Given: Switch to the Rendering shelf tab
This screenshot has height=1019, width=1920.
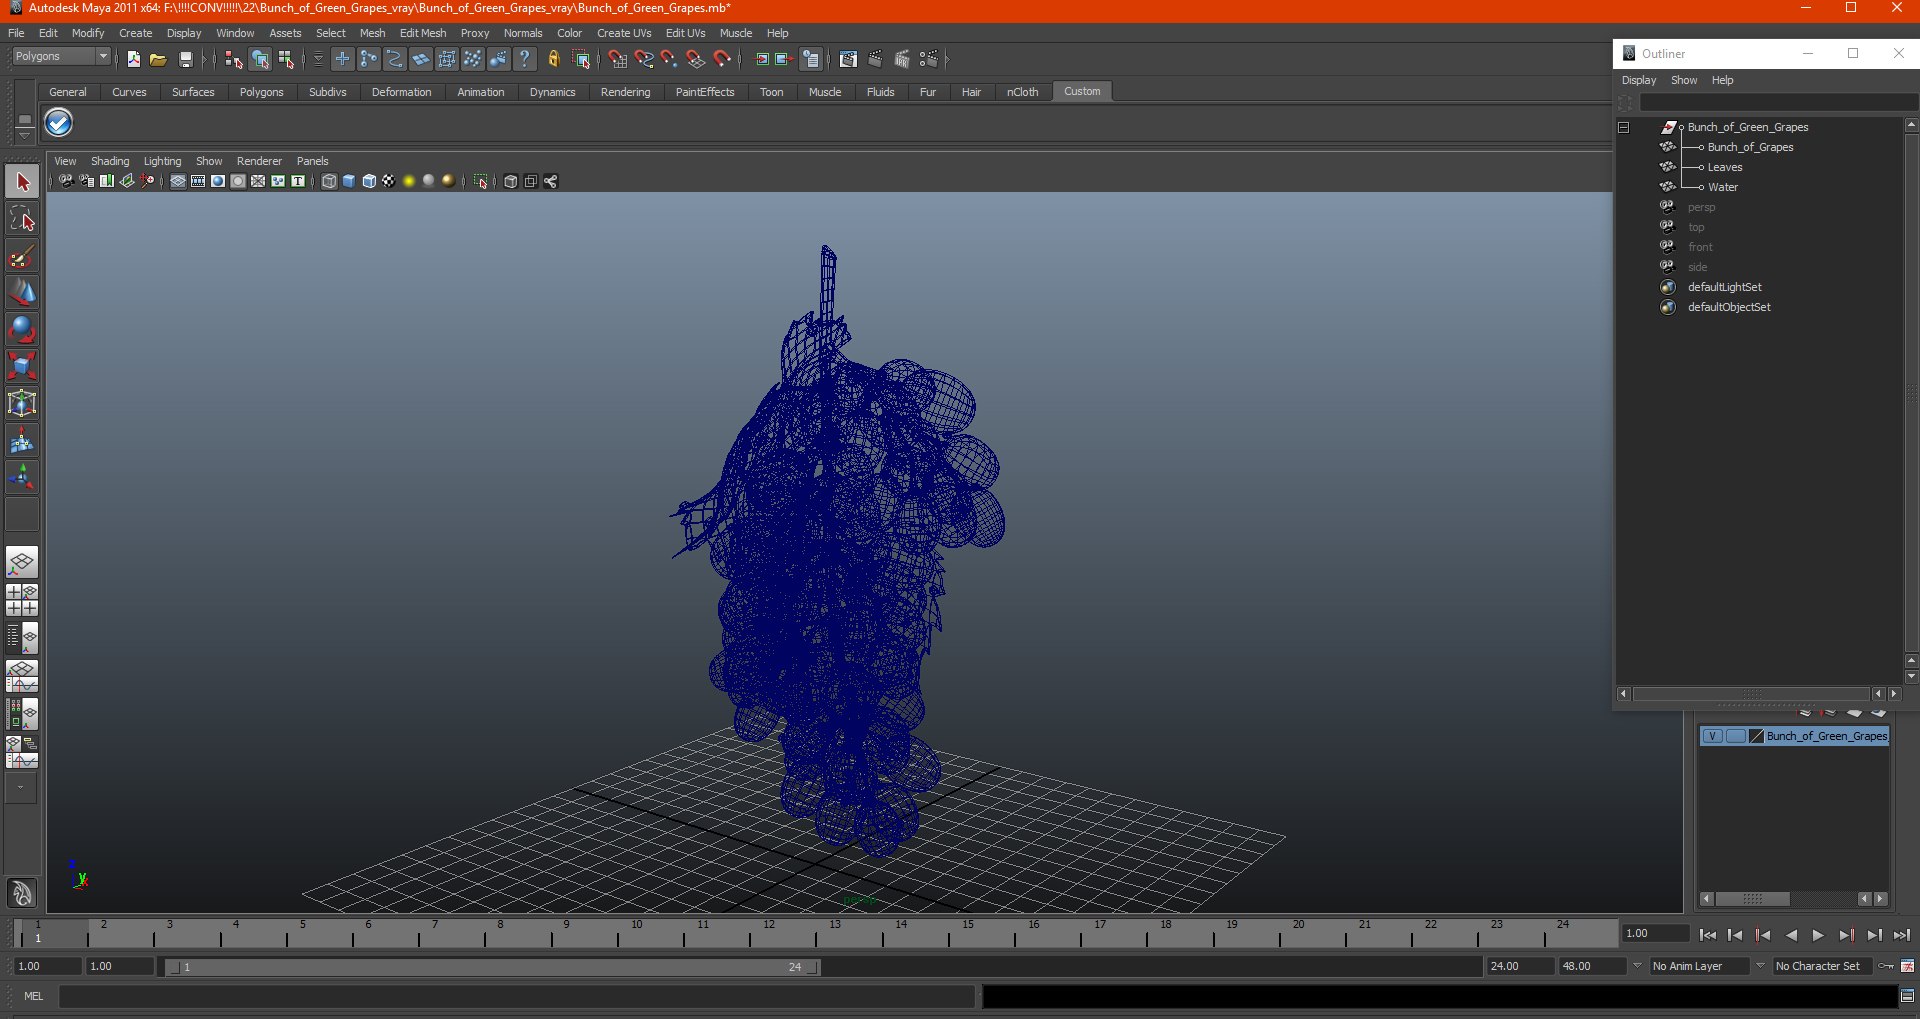Looking at the screenshot, I should coord(625,92).
